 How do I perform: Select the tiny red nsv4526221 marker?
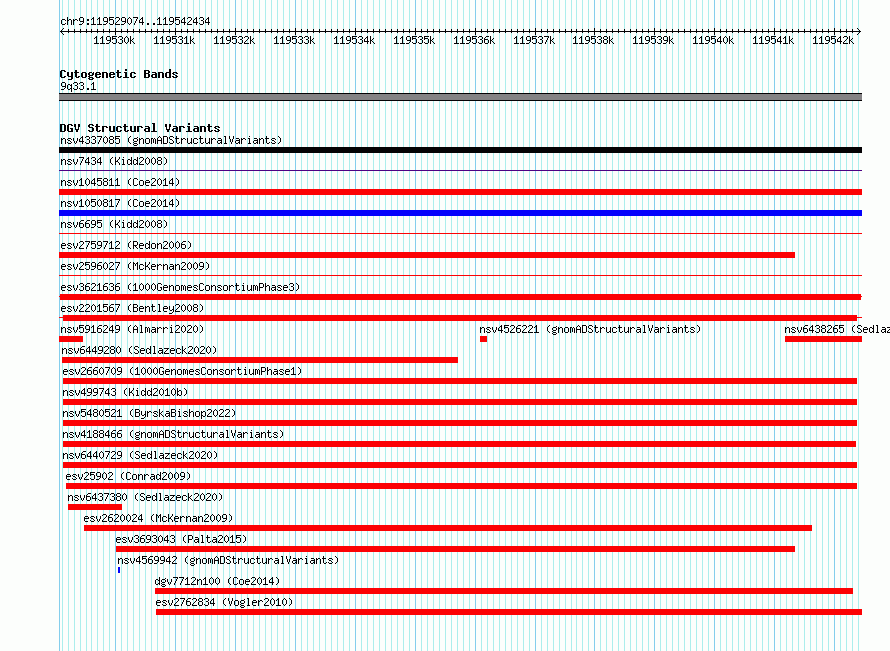click(483, 339)
